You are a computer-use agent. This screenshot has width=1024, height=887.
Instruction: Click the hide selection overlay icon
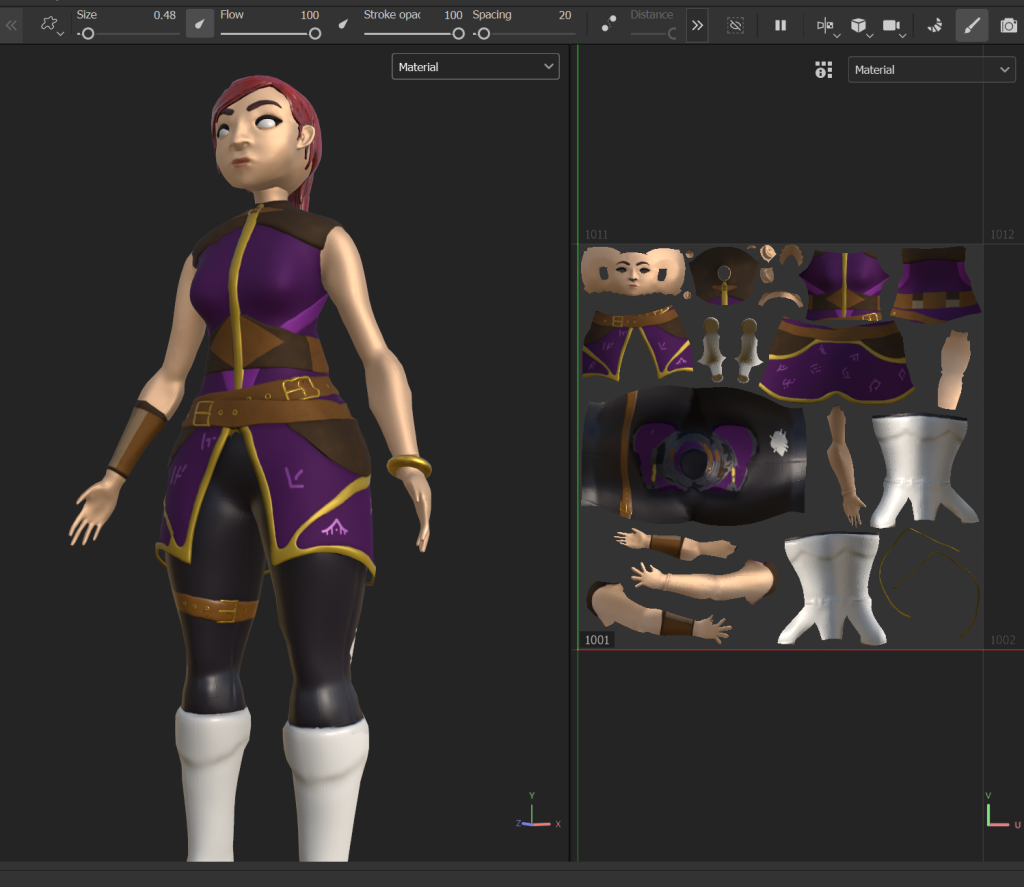click(736, 25)
